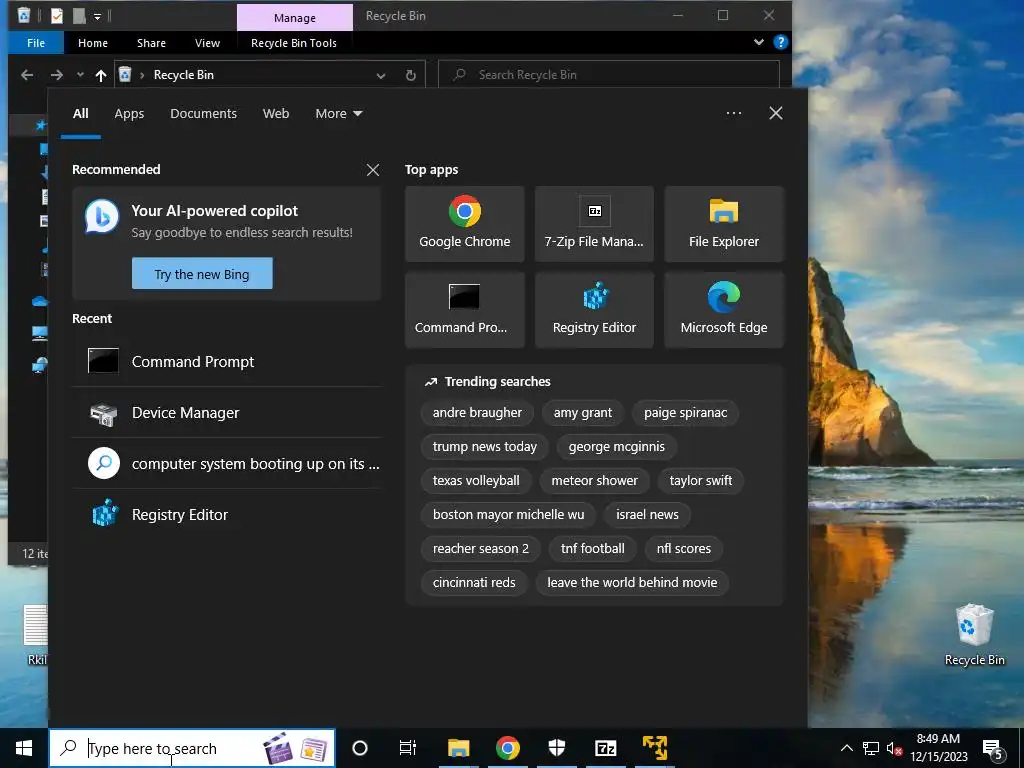Select the All search tab
This screenshot has width=1024, height=768.
tap(81, 114)
